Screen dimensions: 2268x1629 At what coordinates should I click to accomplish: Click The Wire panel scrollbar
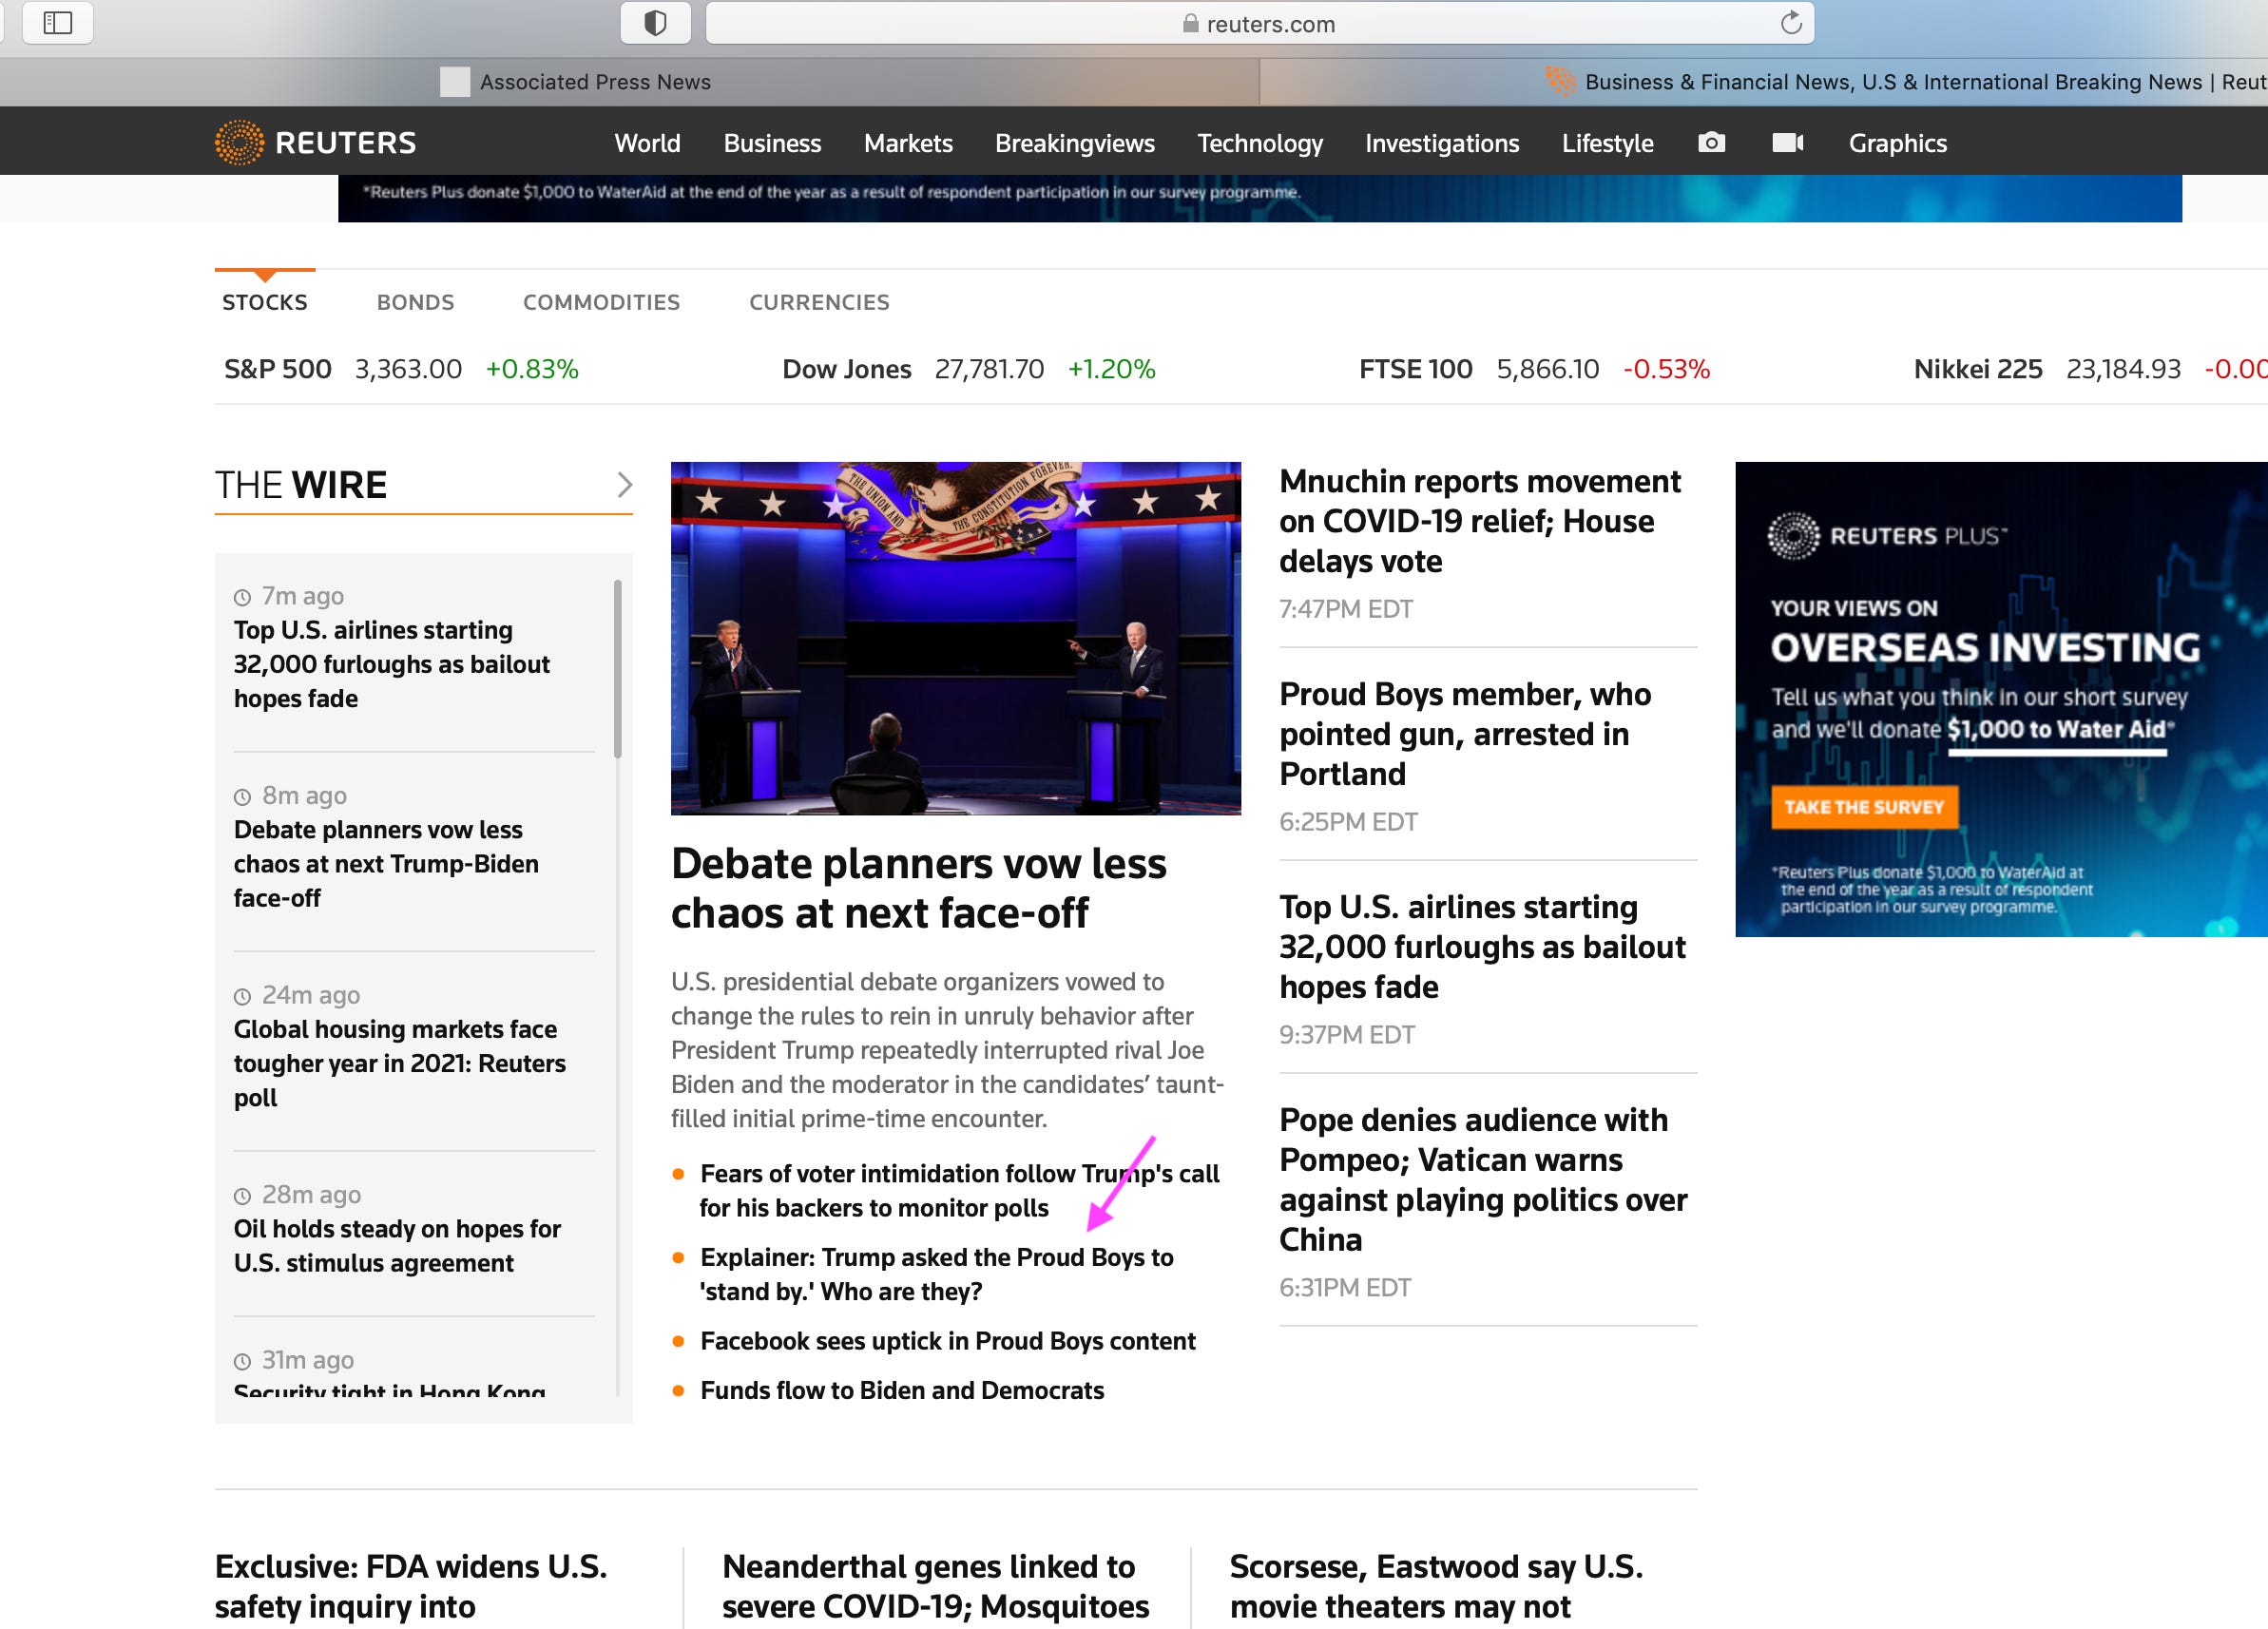(617, 668)
